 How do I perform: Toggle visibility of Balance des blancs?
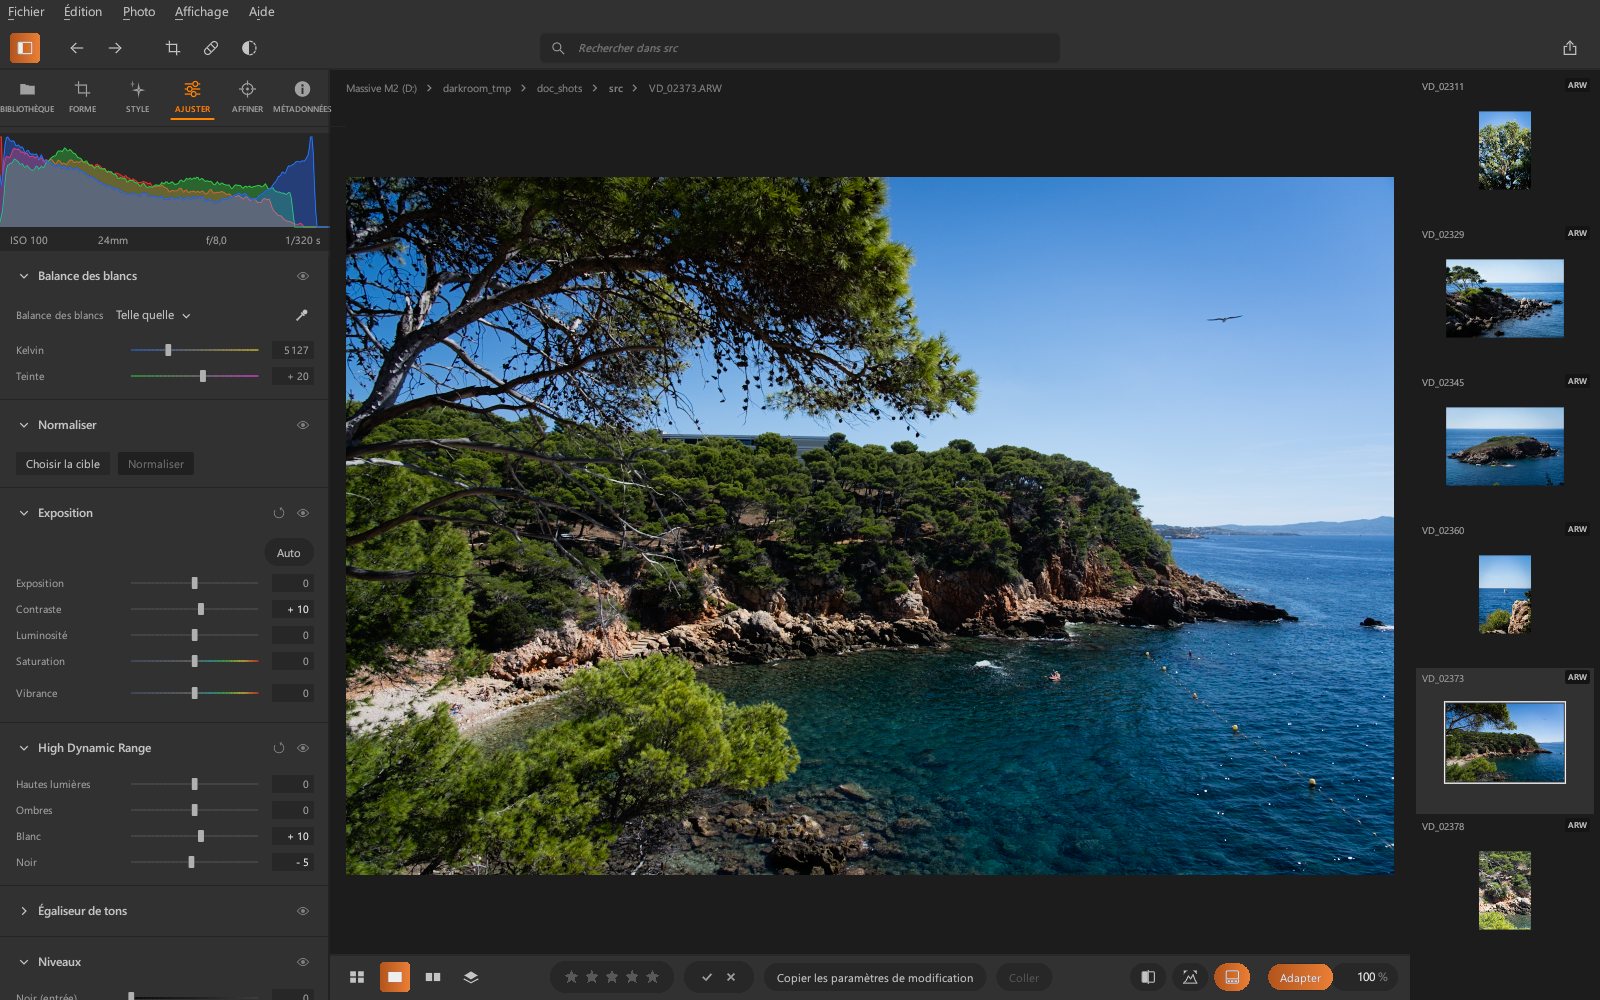click(x=303, y=276)
